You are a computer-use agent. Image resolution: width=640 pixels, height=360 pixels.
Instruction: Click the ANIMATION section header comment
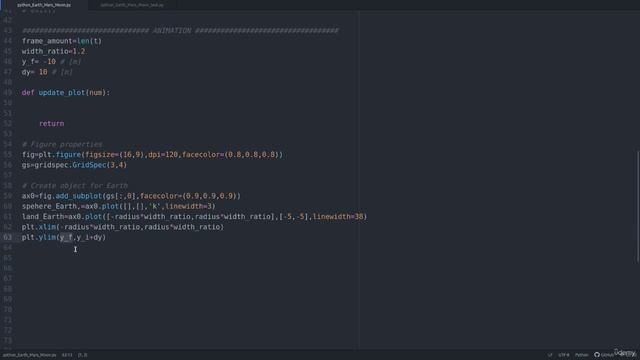pyautogui.click(x=180, y=31)
